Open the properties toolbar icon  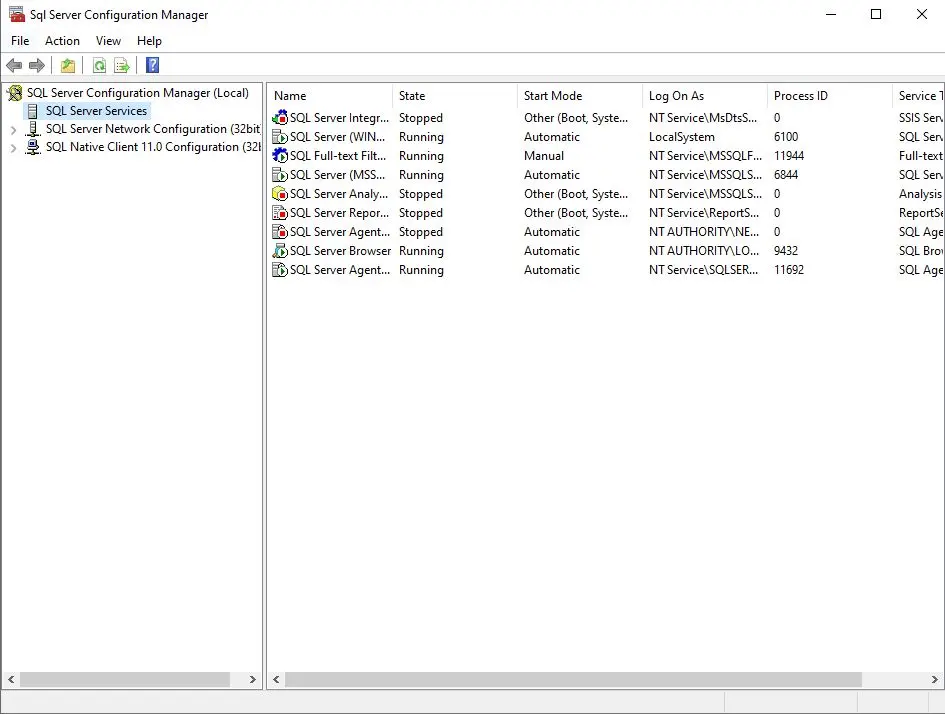tap(67, 65)
